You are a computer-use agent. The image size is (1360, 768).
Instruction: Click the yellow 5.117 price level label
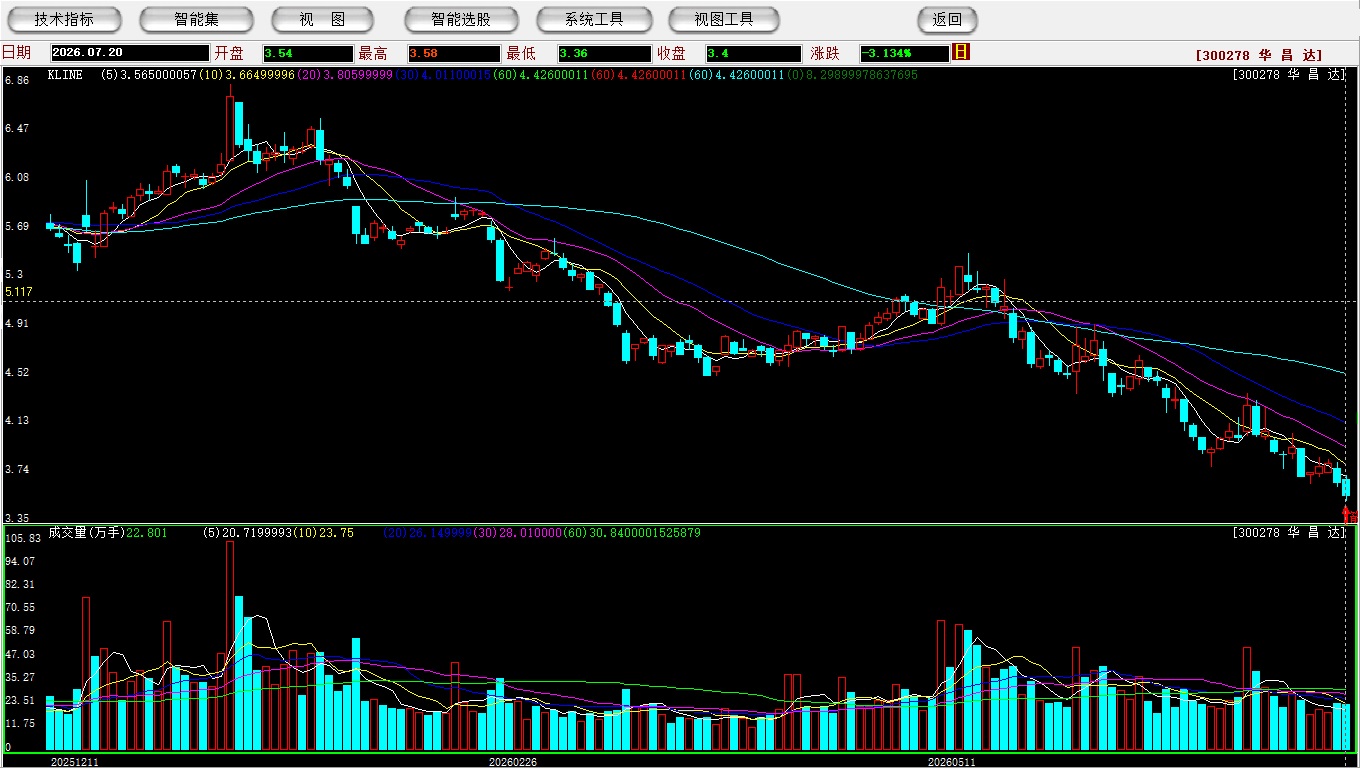coord(19,292)
